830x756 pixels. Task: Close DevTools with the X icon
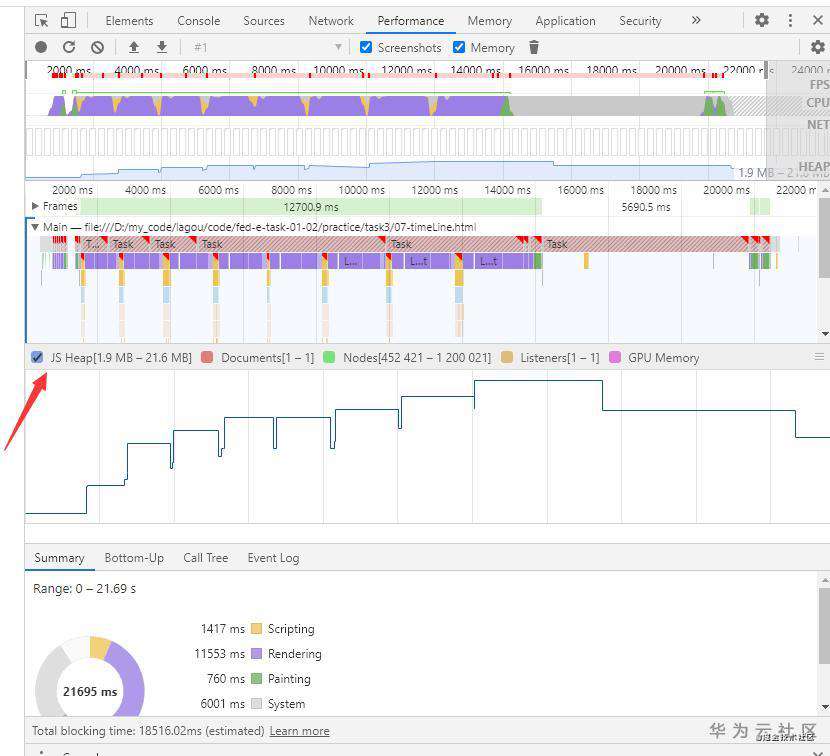818,20
